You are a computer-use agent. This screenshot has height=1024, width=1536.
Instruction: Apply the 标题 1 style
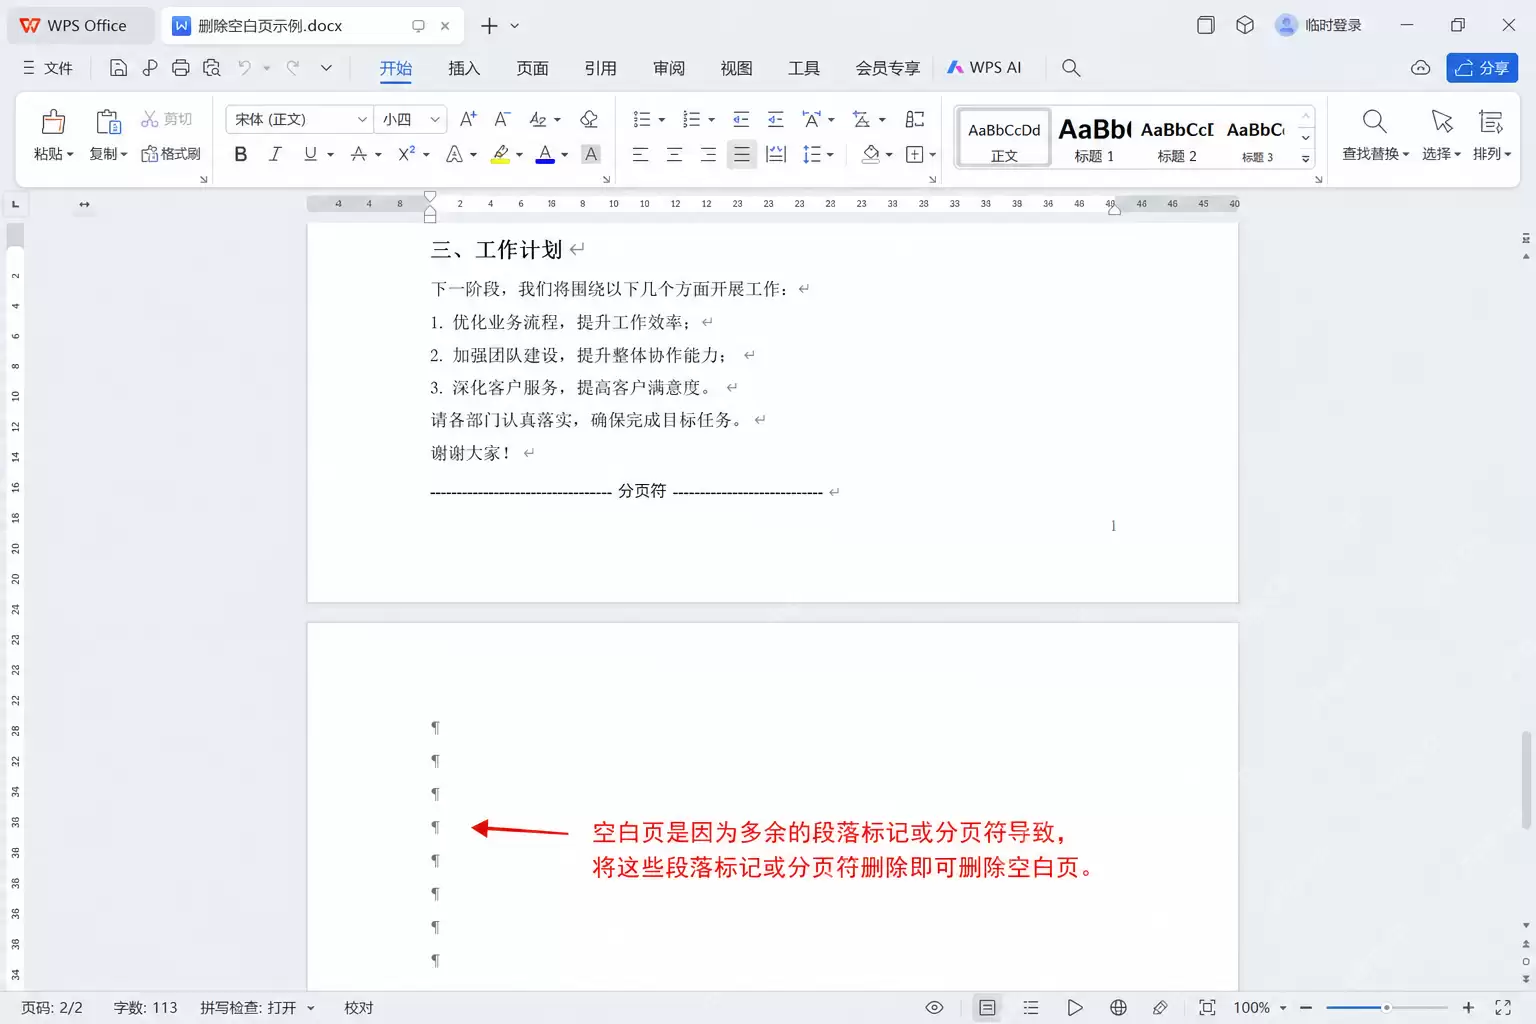1094,138
